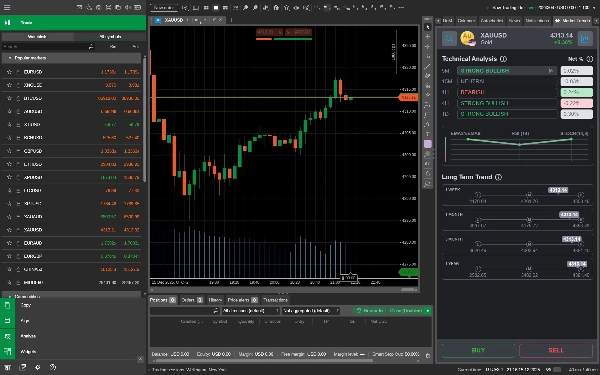Click the zoom out magnifier on chart toolbar
Screen dimensions: 600x375
pyautogui.click(x=255, y=7)
